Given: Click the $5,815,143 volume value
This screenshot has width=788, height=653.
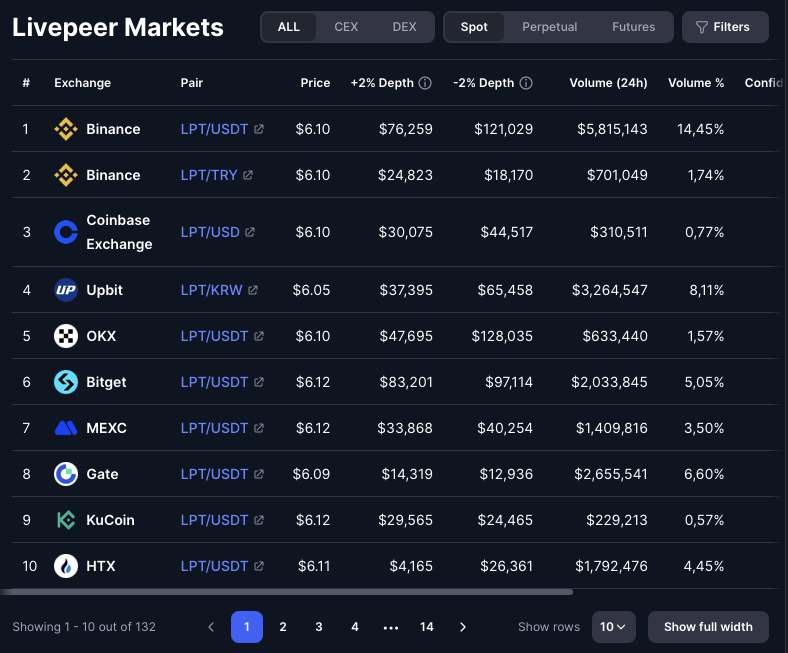Looking at the screenshot, I should [612, 129].
